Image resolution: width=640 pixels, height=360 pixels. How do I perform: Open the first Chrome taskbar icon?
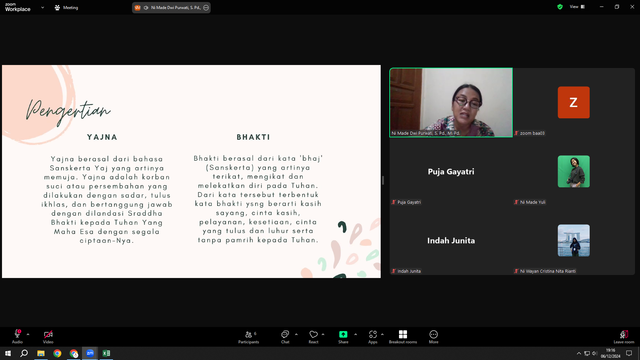[x=57, y=353]
